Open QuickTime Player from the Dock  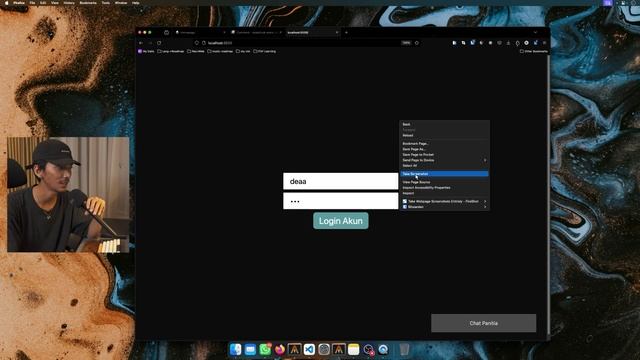[x=383, y=349]
